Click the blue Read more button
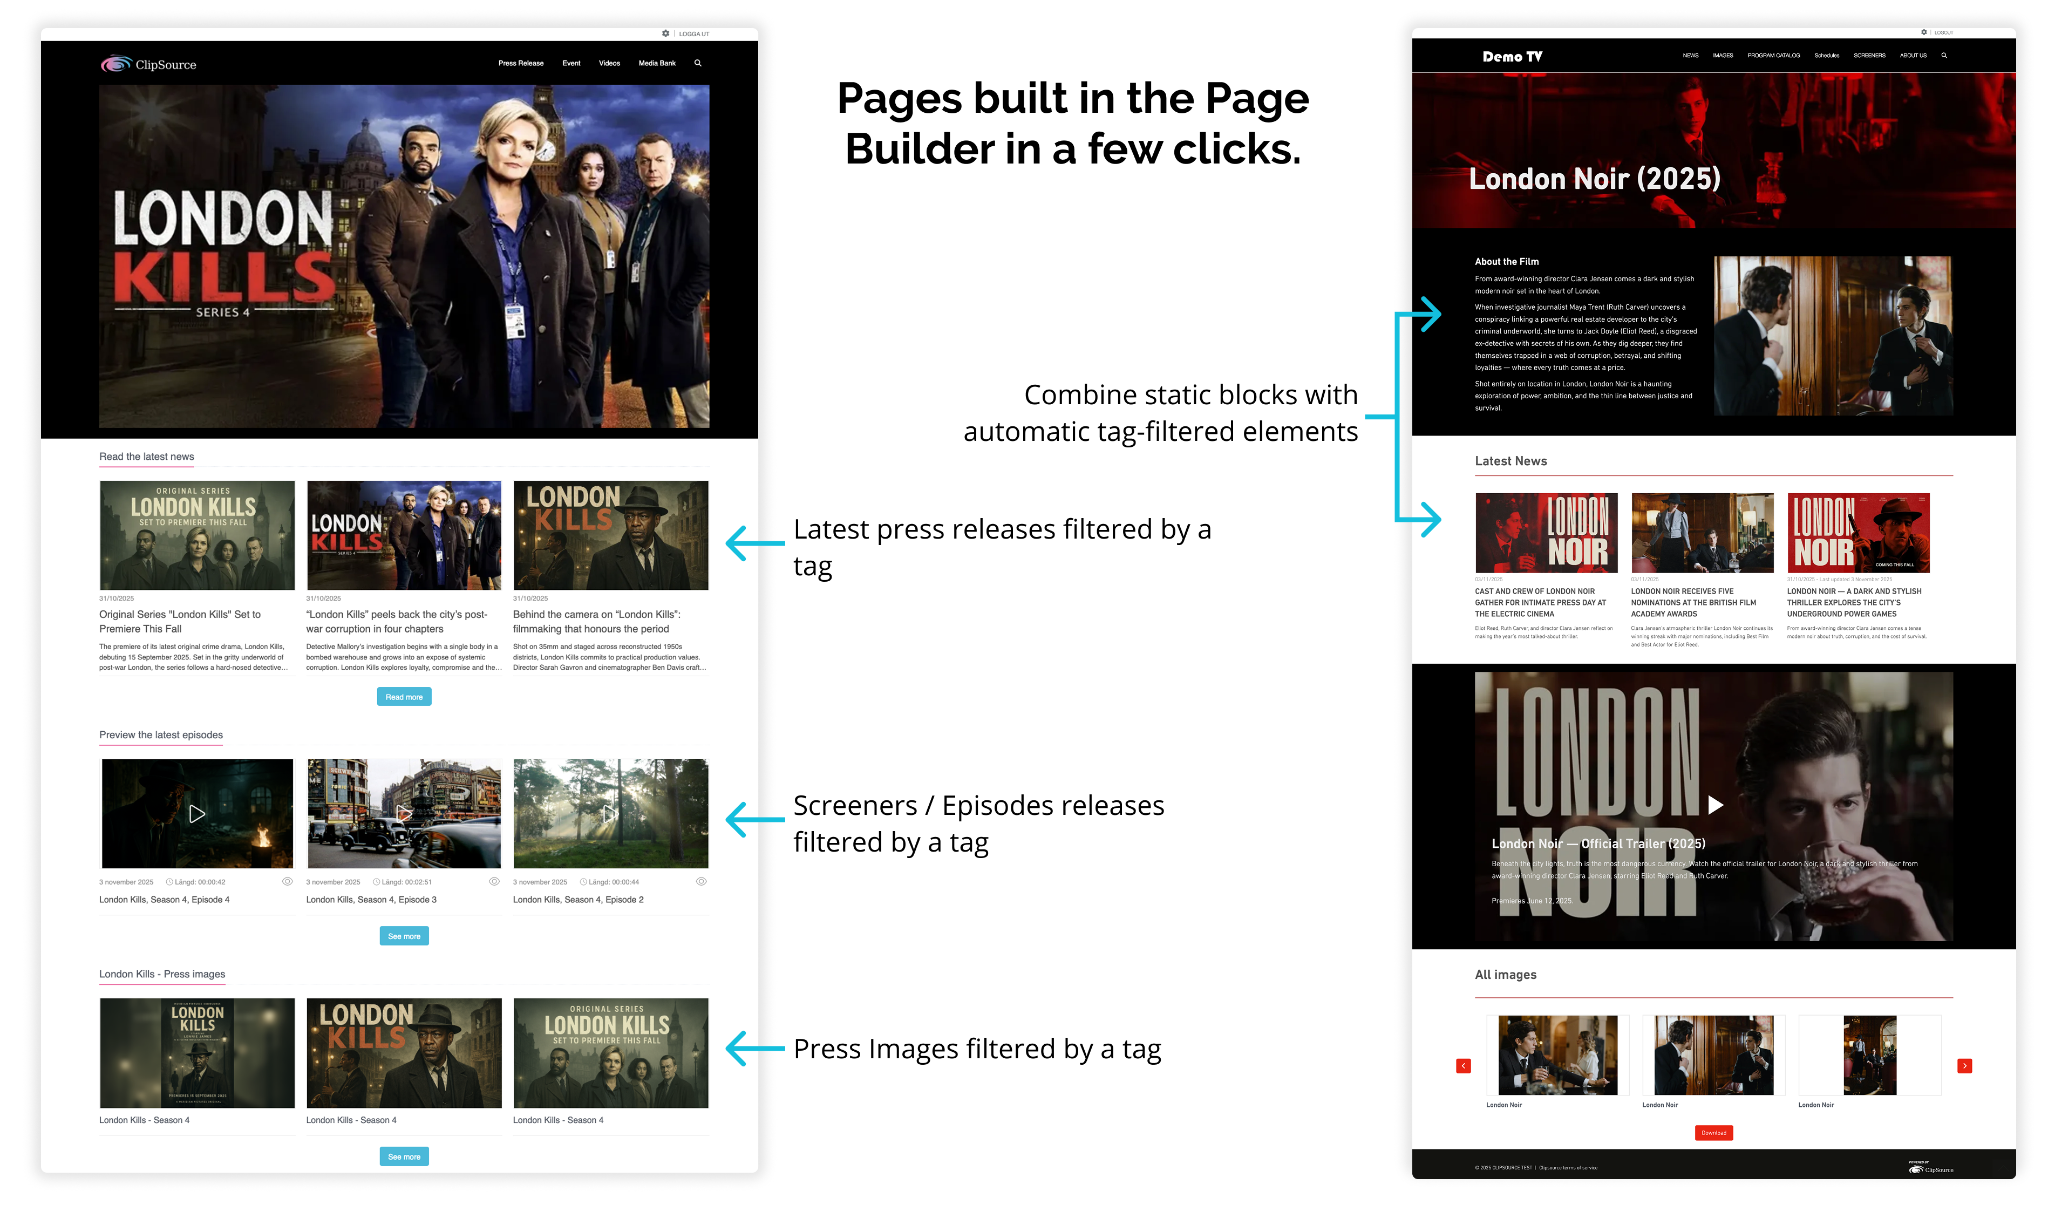 click(x=404, y=697)
